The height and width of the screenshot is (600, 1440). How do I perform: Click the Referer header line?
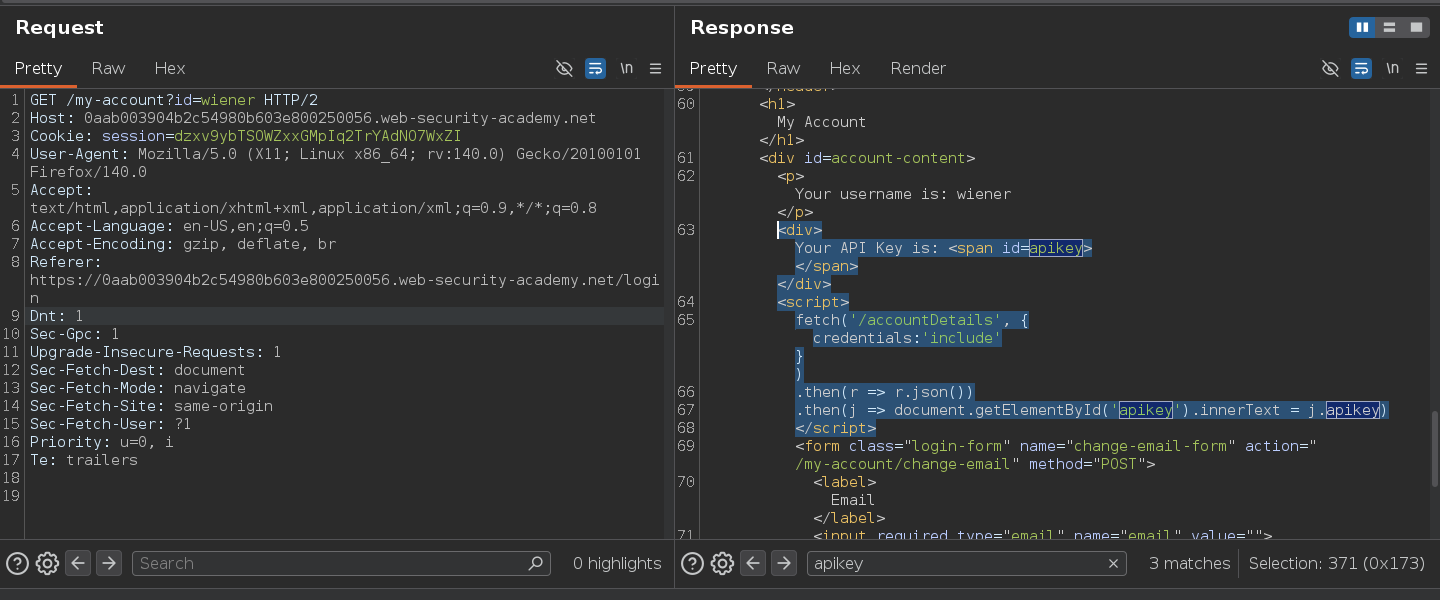(x=344, y=280)
